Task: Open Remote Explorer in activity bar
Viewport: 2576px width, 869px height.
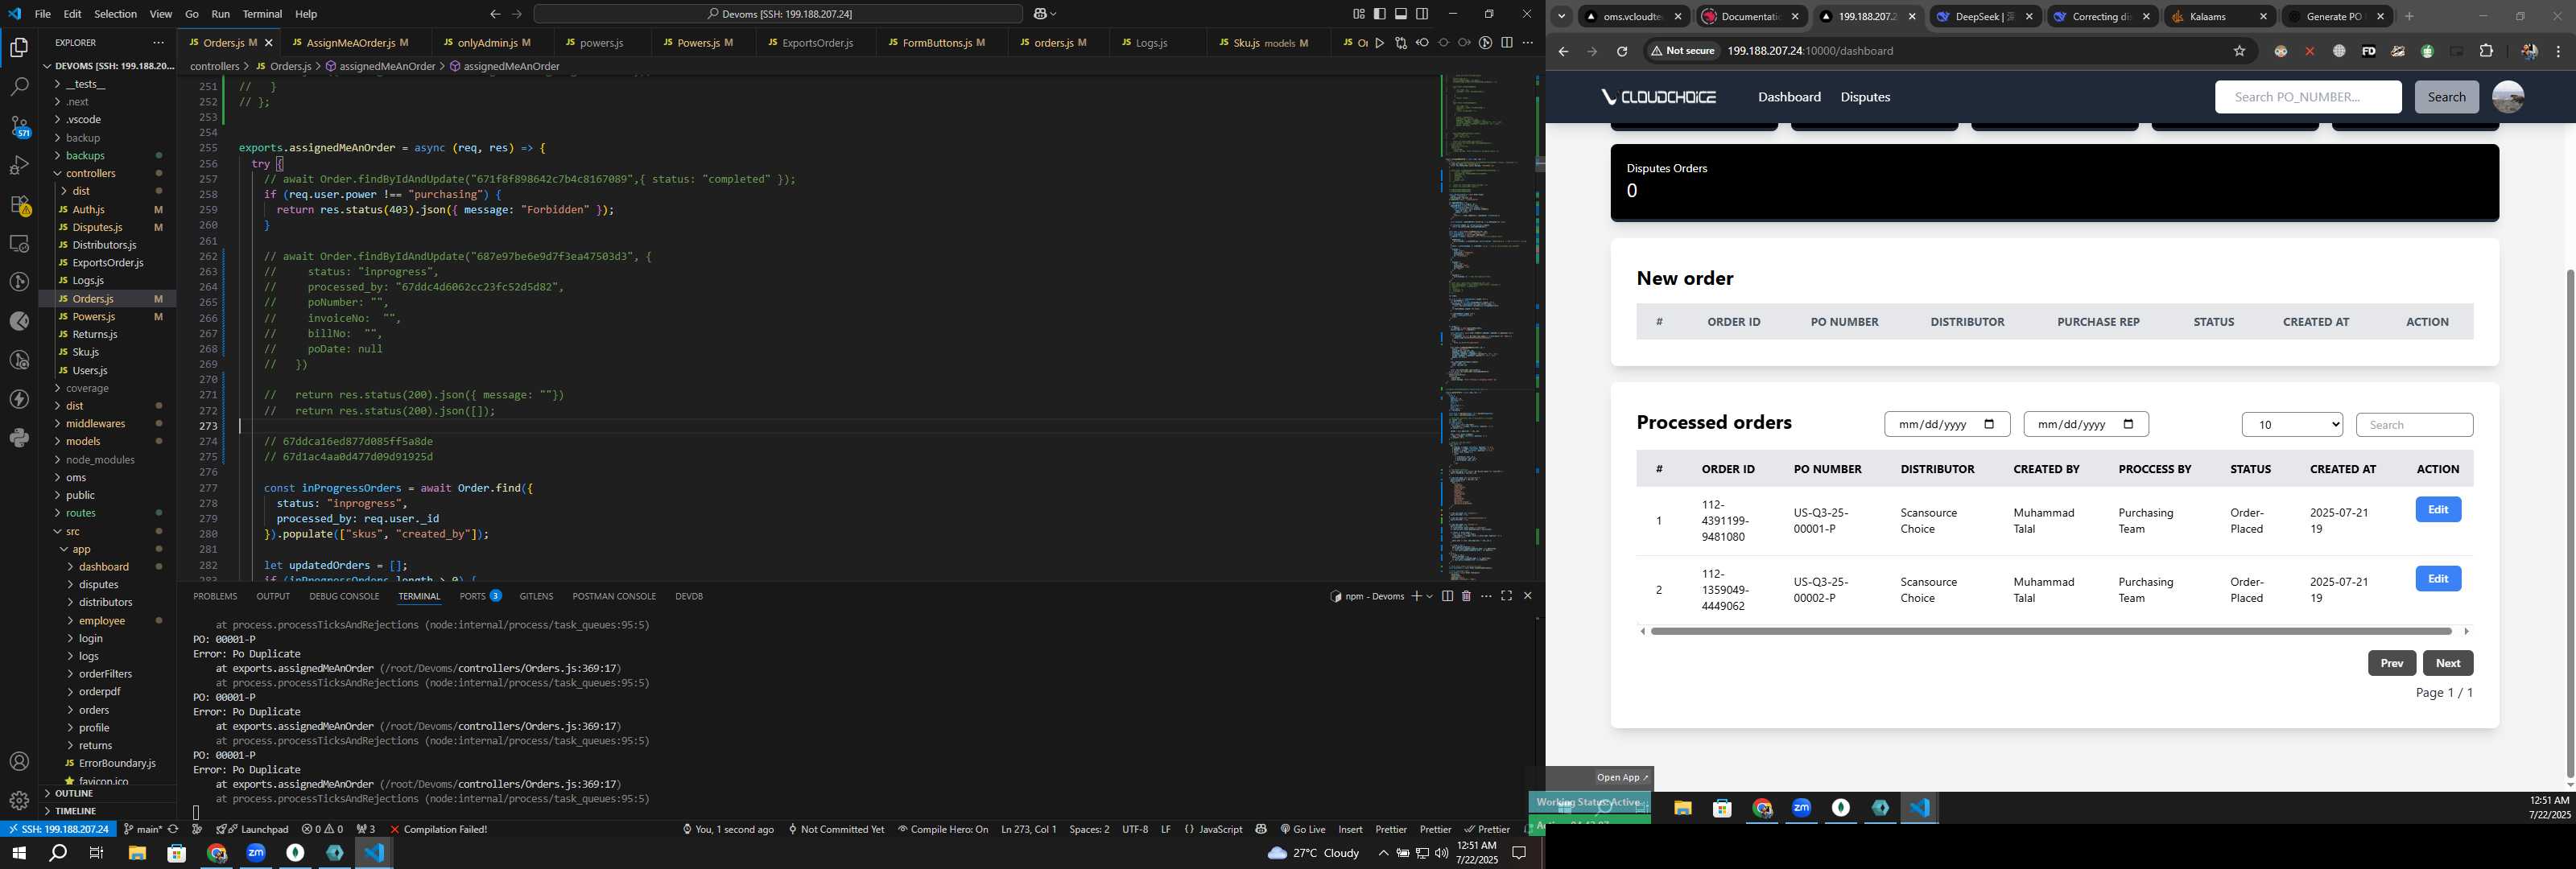Action: [x=19, y=243]
